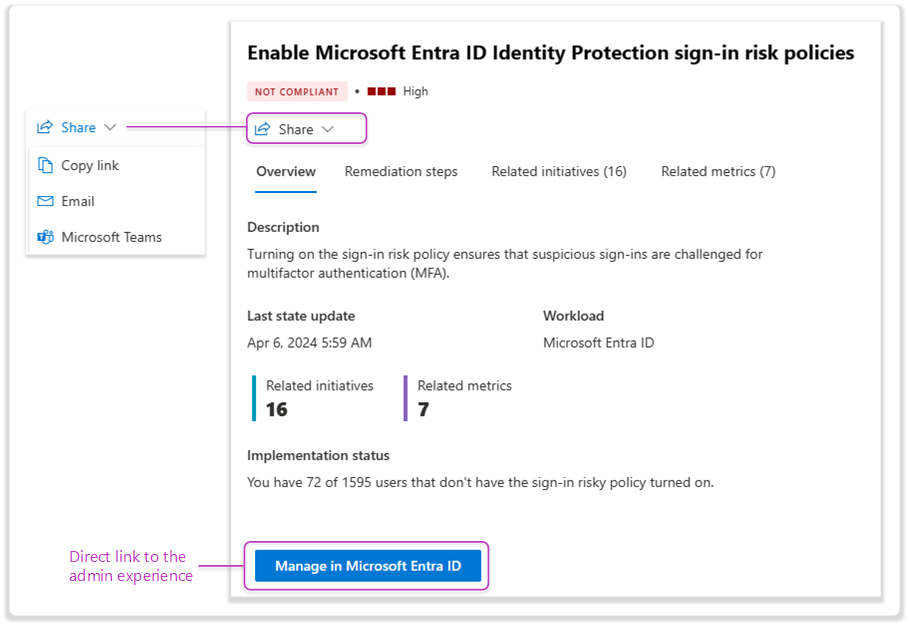Click the red High severity indicator squares
The image size is (909, 626).
[382, 91]
